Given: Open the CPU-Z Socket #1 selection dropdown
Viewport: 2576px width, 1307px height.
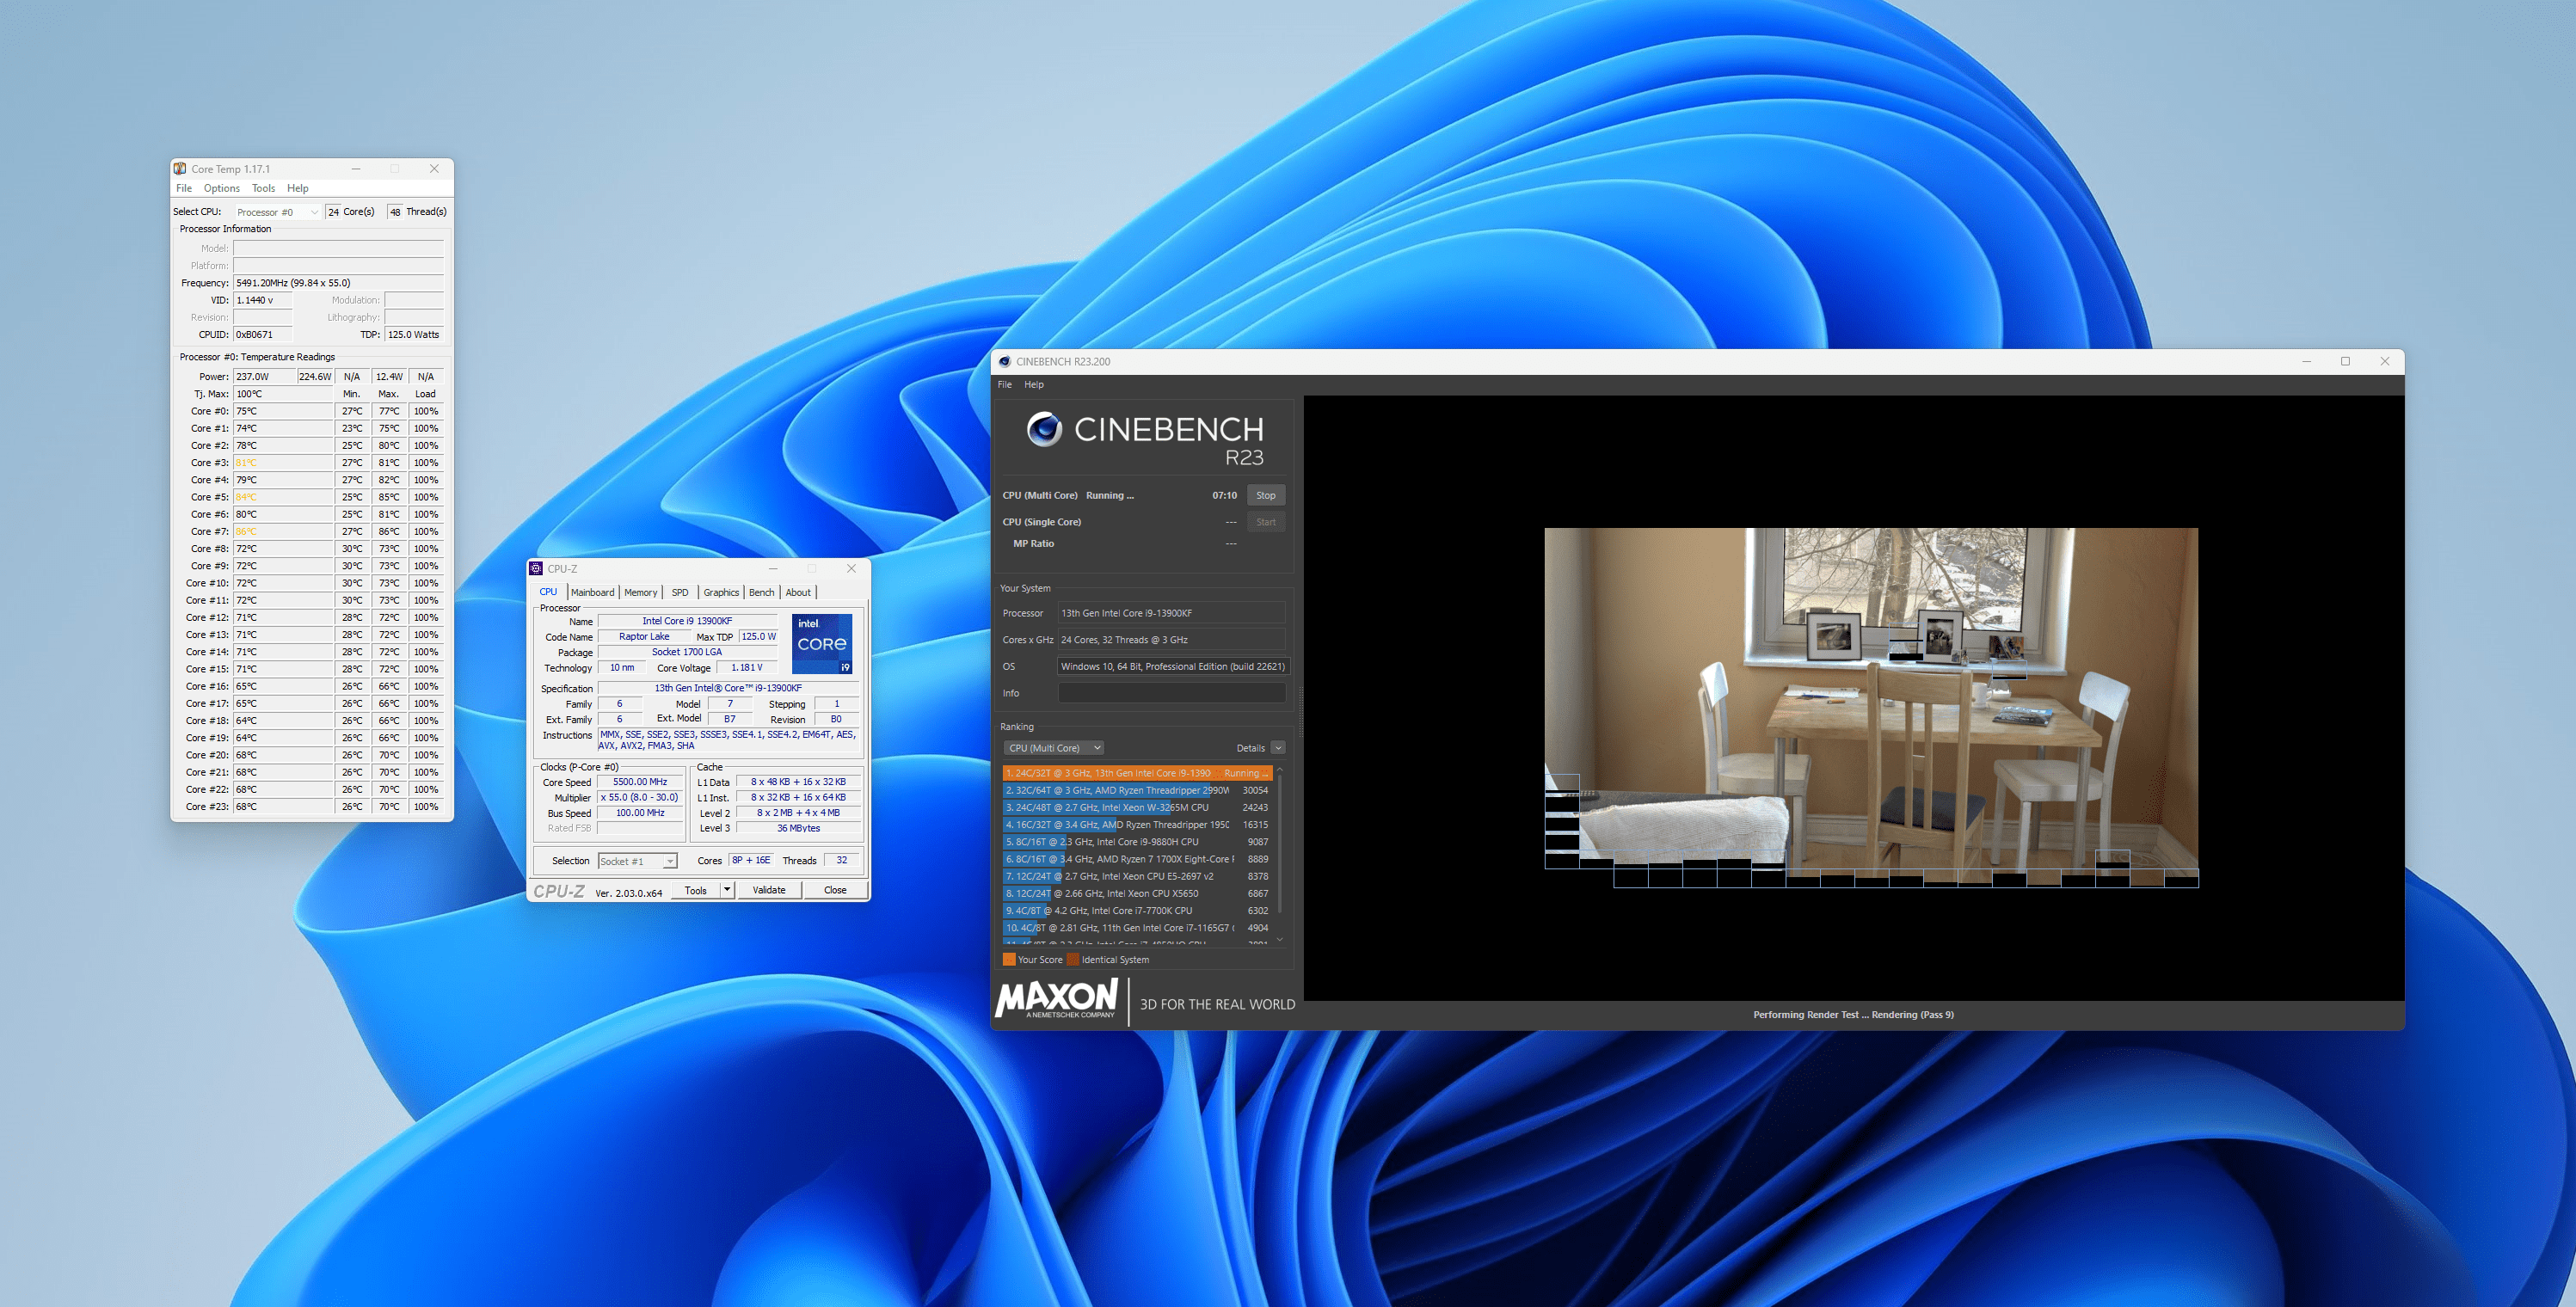Looking at the screenshot, I should (x=637, y=861).
